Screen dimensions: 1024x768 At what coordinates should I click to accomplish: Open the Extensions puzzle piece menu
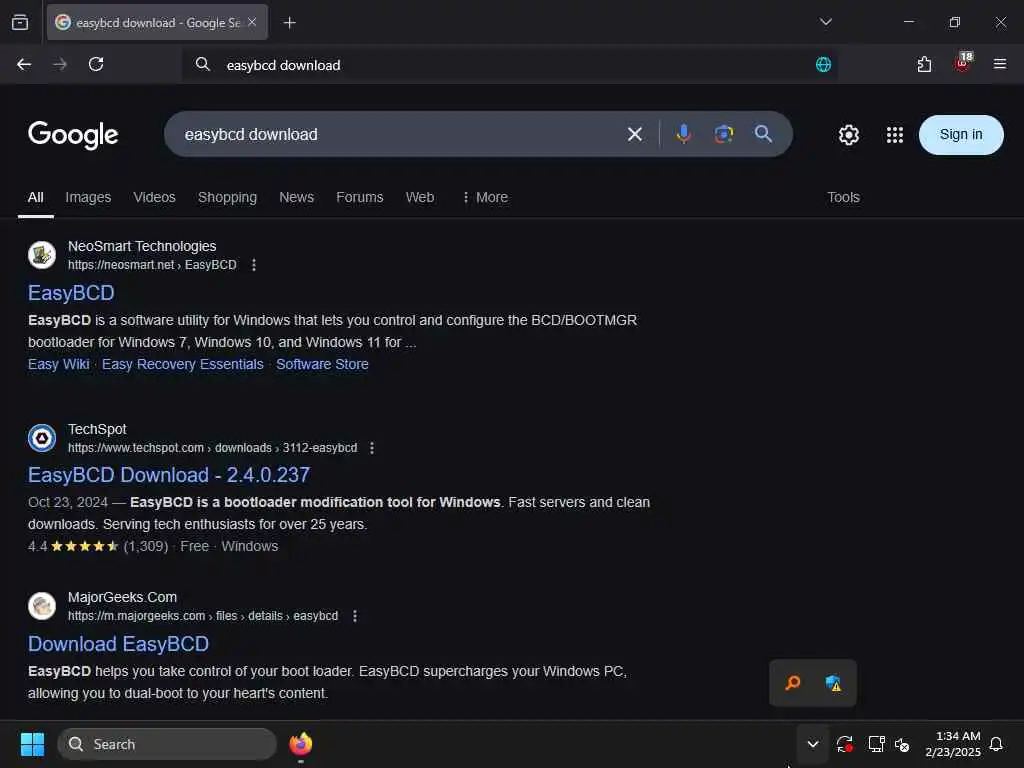coord(924,64)
